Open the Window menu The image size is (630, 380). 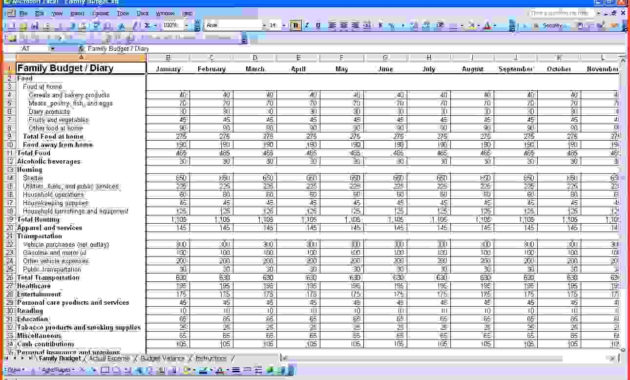pyautogui.click(x=165, y=14)
